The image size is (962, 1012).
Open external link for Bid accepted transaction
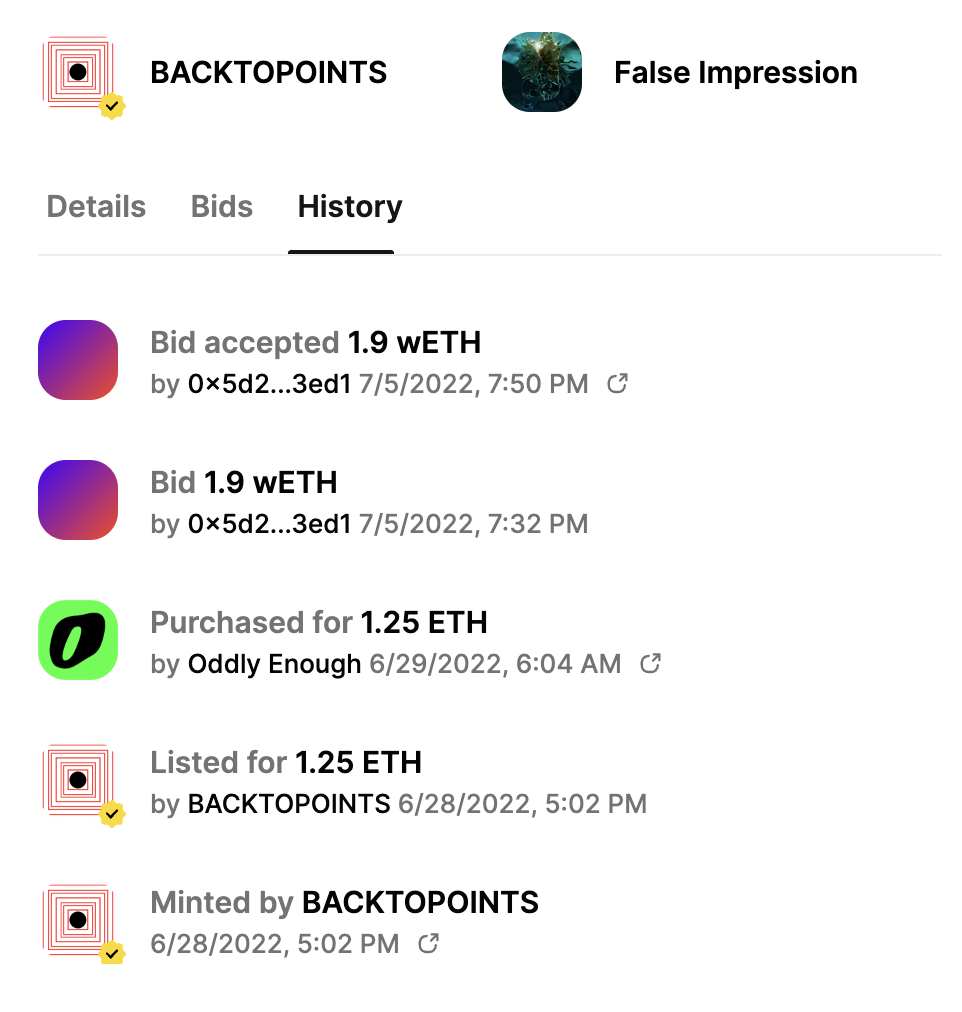(618, 383)
